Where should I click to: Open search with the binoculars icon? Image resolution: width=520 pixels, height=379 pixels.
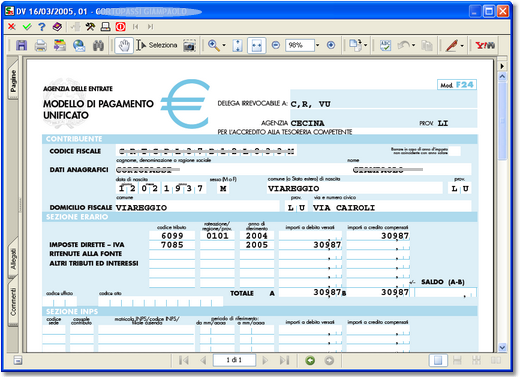[x=98, y=45]
